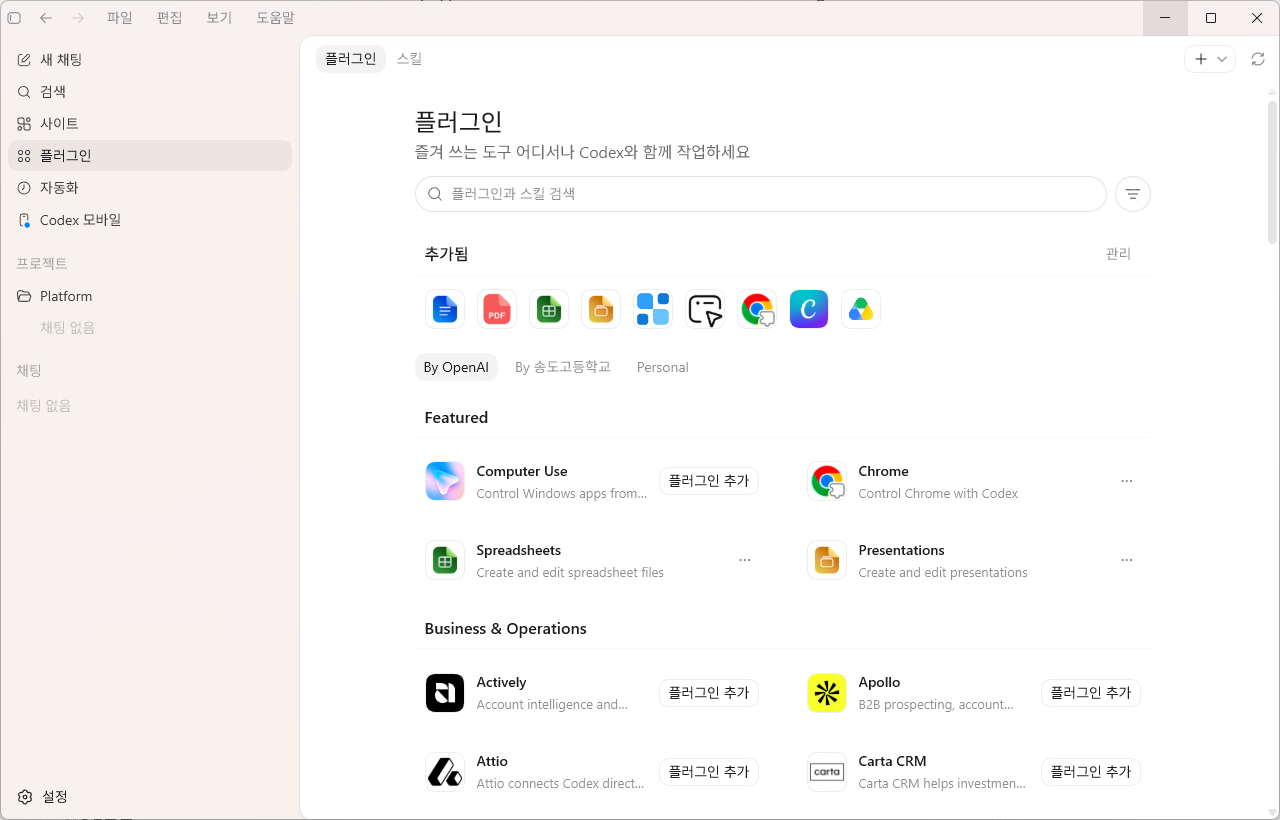Screen dimensions: 1280x820
Task: Open the orange Presentations icon in added row
Action: (x=601, y=309)
